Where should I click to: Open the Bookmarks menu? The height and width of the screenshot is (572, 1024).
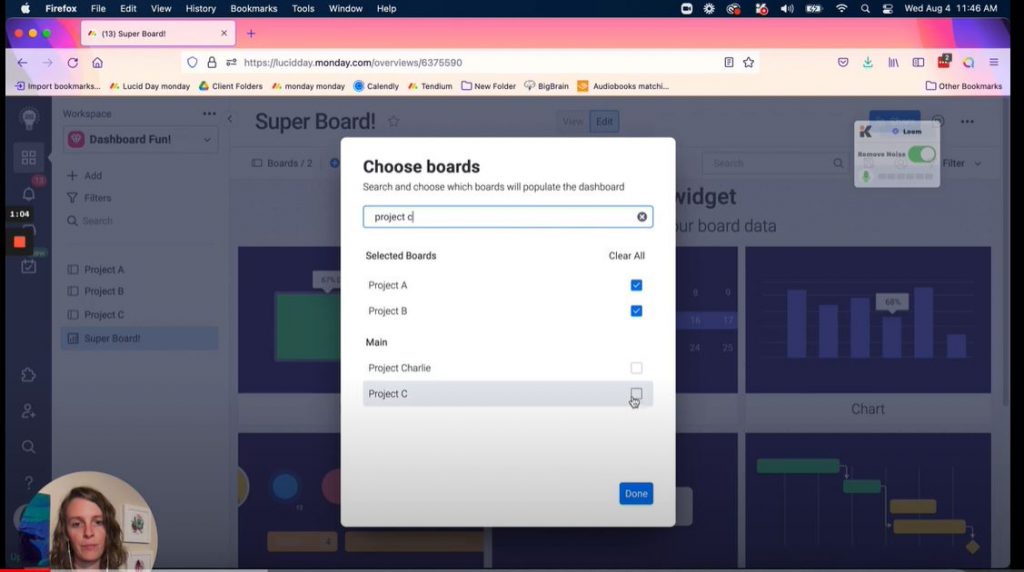253,8
